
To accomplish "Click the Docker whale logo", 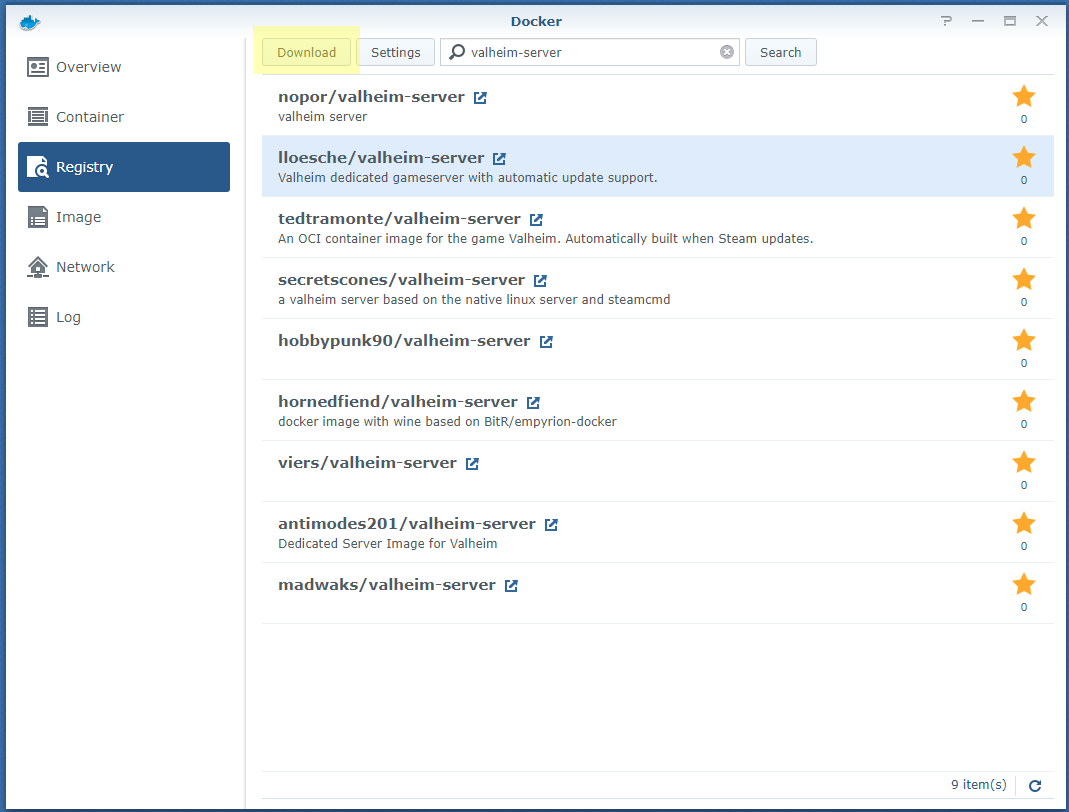I will point(30,22).
